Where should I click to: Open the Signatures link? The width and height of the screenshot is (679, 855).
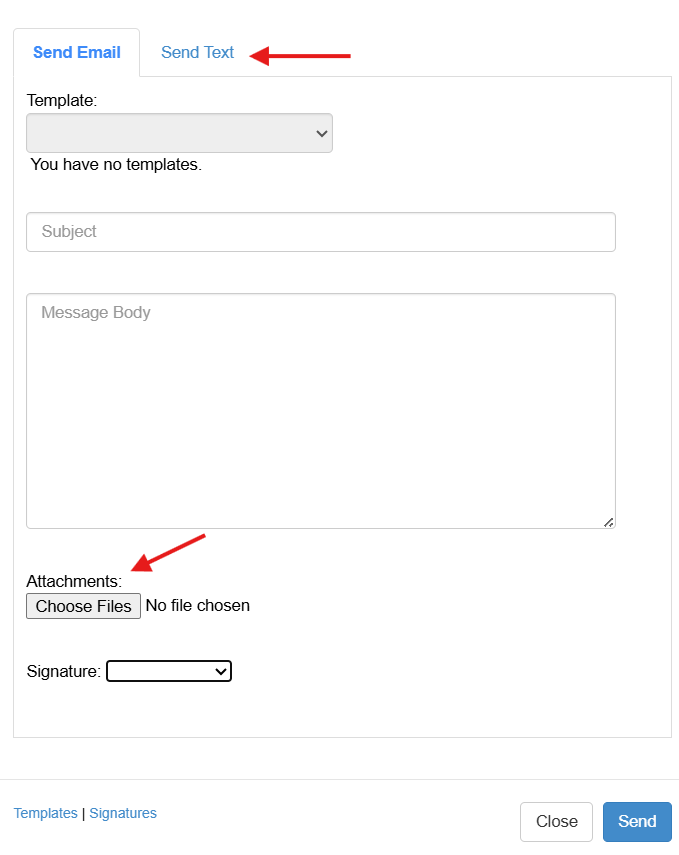click(123, 813)
